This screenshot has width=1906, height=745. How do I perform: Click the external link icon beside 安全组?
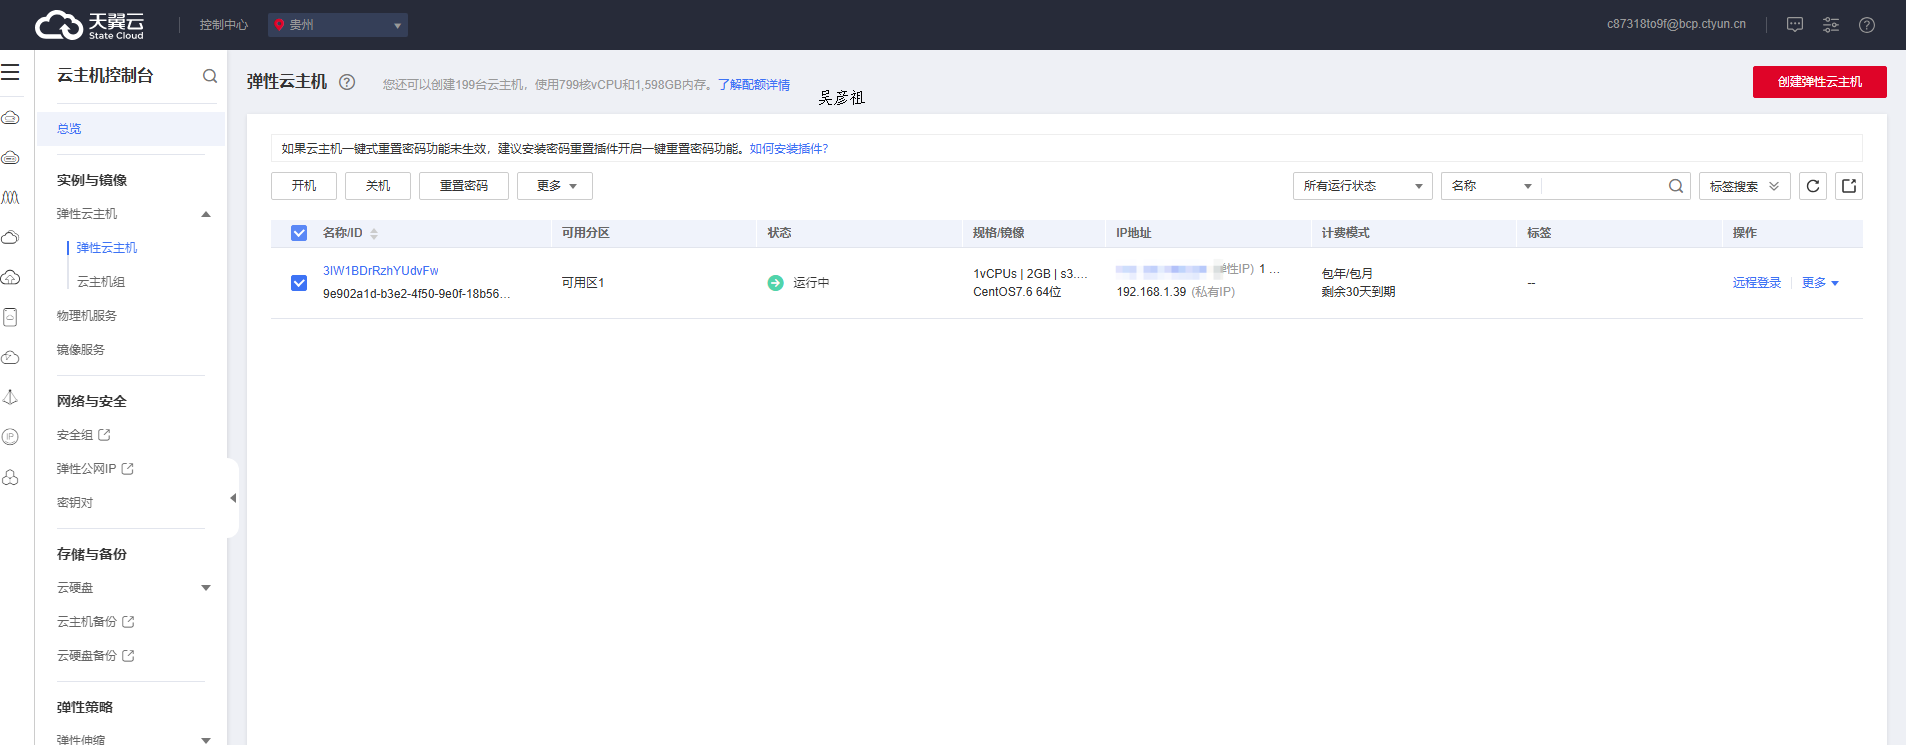coord(104,435)
